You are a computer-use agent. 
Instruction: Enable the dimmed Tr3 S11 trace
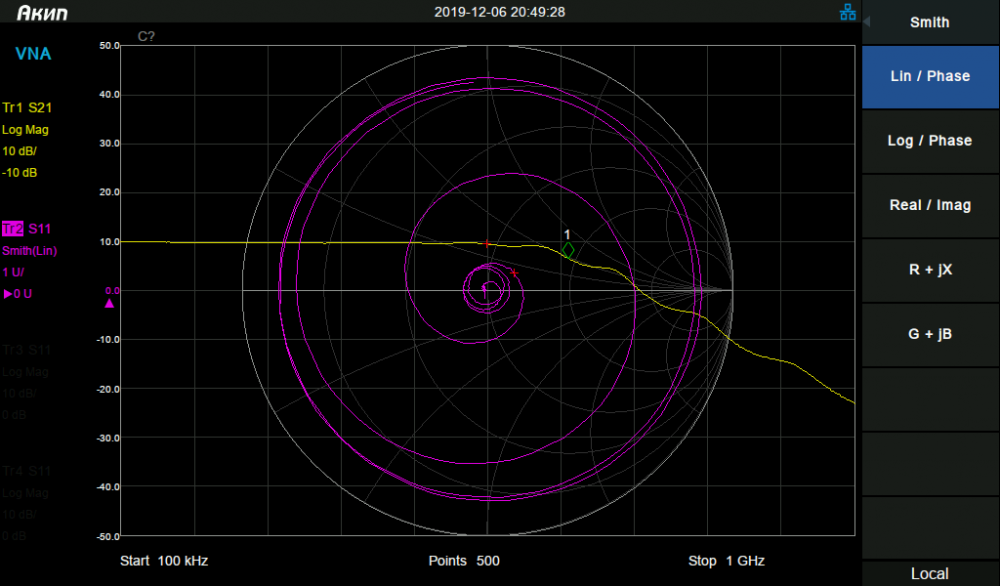pos(27,350)
